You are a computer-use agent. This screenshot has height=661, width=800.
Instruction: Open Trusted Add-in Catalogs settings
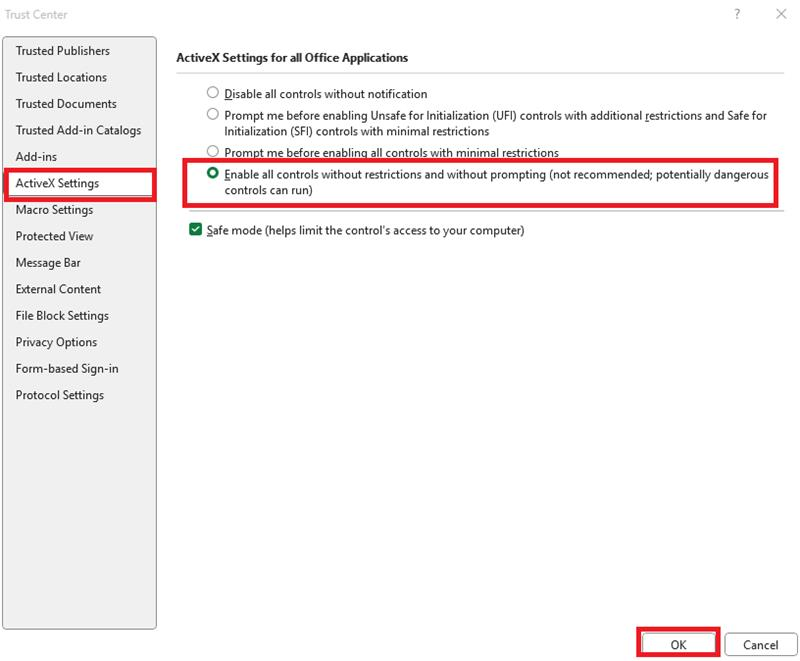(77, 130)
